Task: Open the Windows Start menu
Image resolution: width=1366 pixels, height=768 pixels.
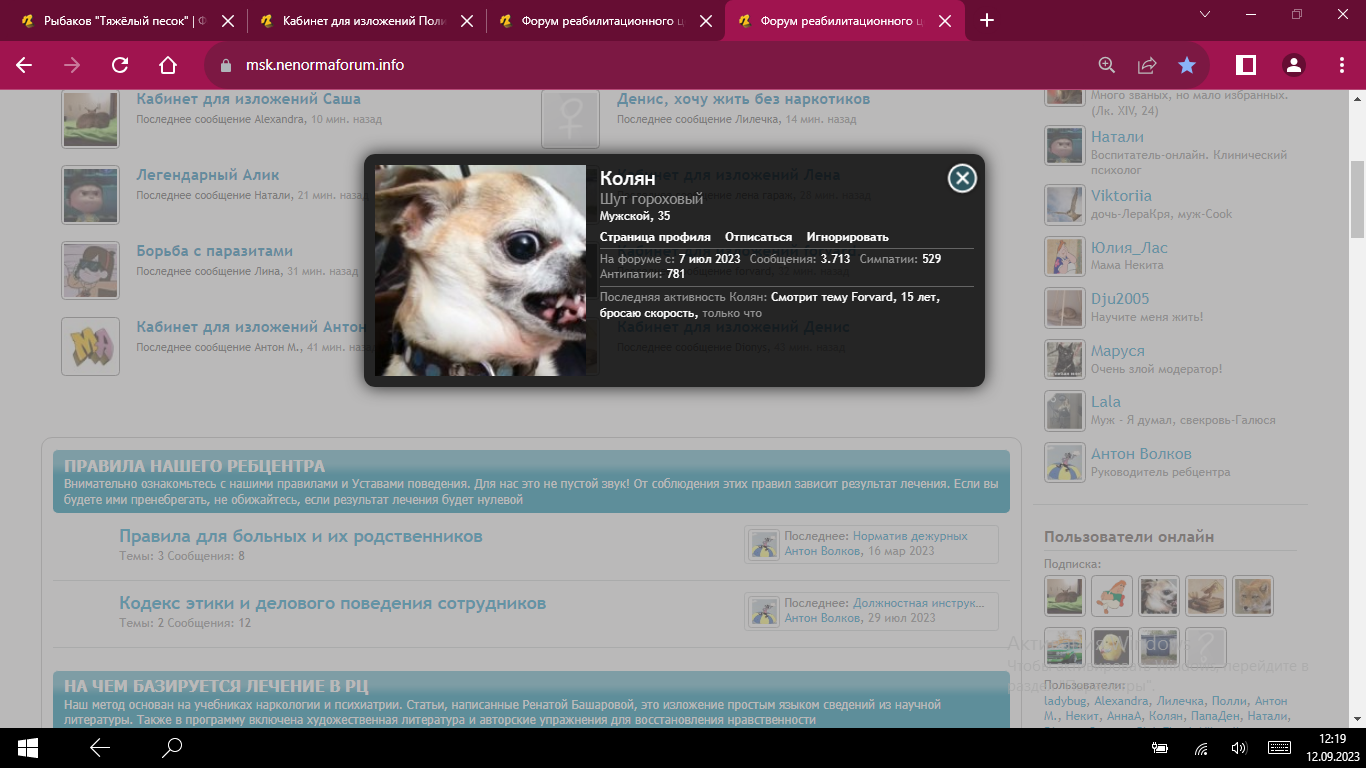Action: (x=28, y=747)
